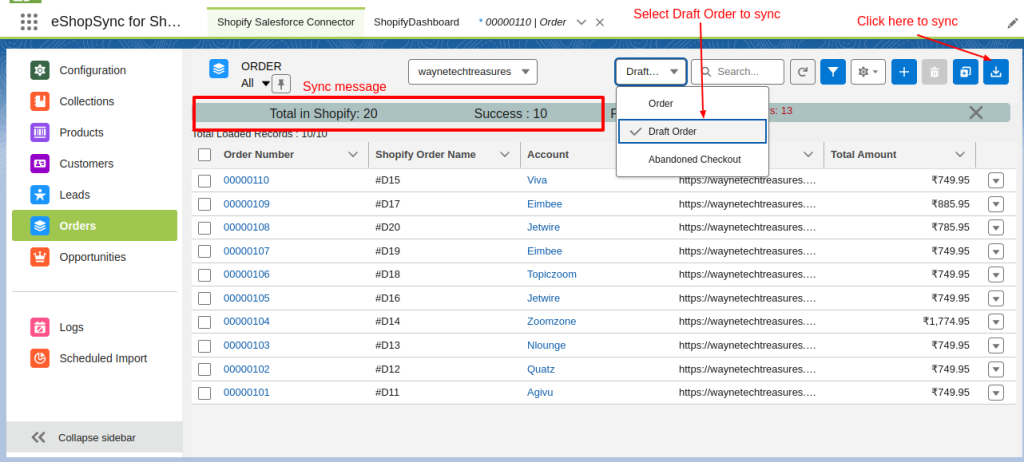Click the Products barcode icon
The image size is (1024, 462).
(40, 132)
